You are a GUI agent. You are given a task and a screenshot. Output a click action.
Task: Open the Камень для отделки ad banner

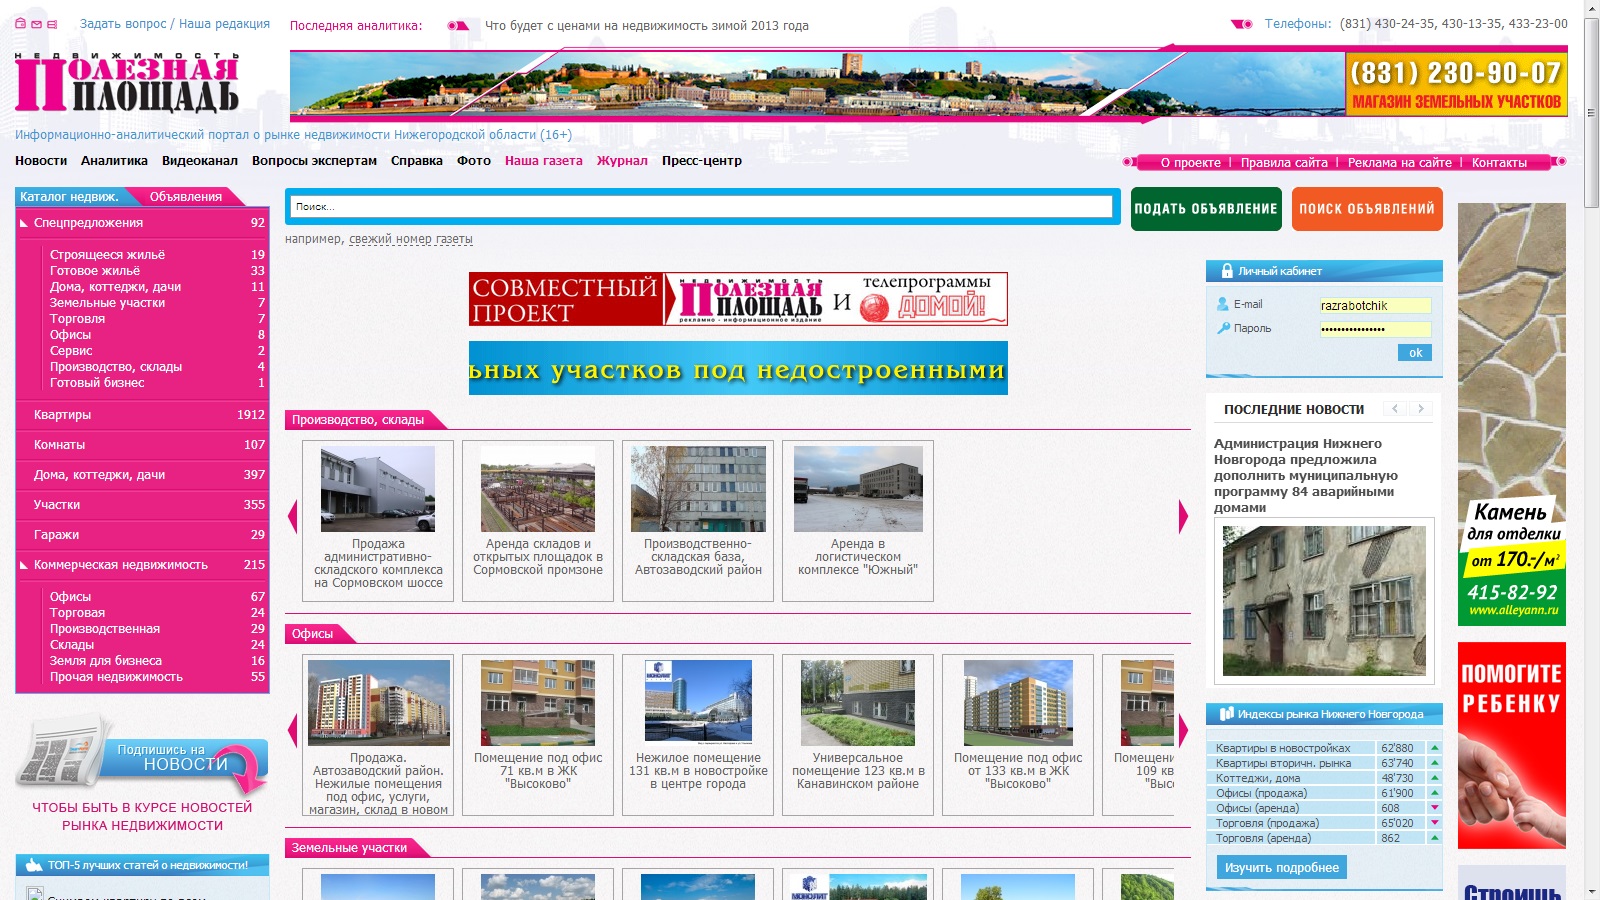1511,414
